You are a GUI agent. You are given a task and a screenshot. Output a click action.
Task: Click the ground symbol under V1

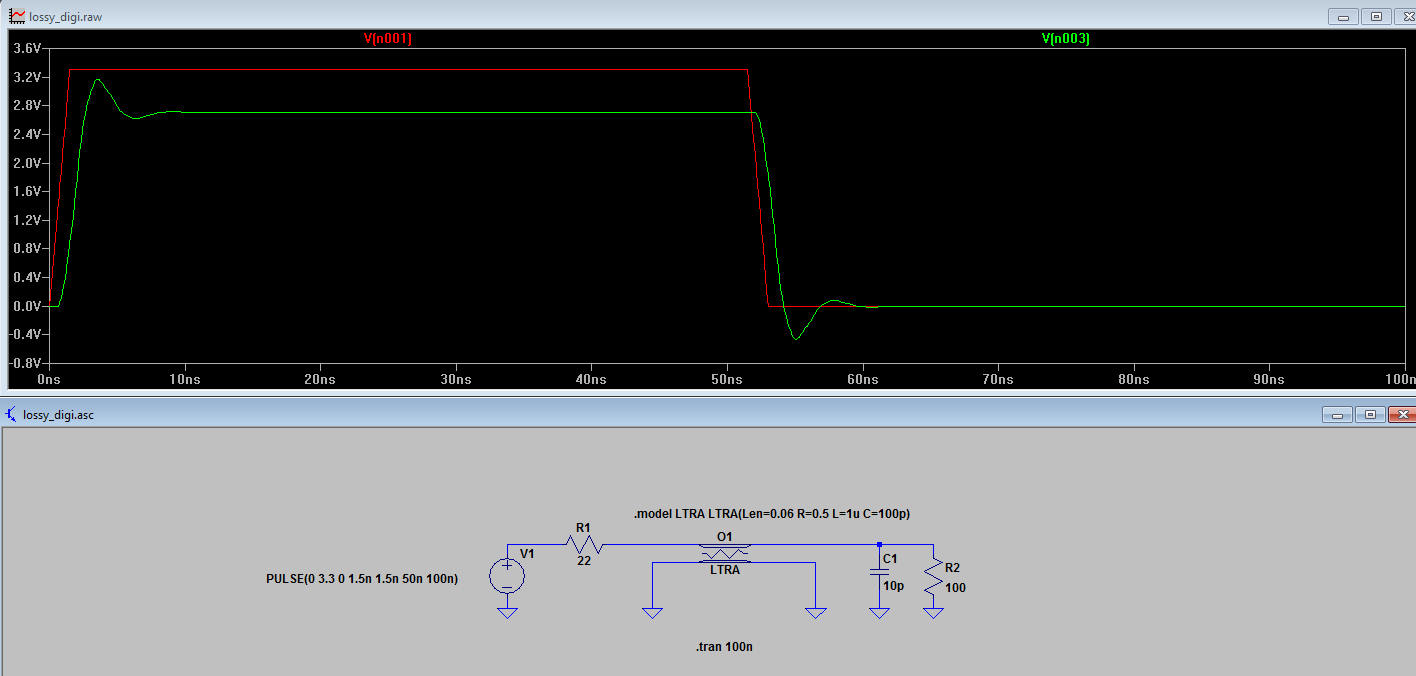click(x=507, y=612)
